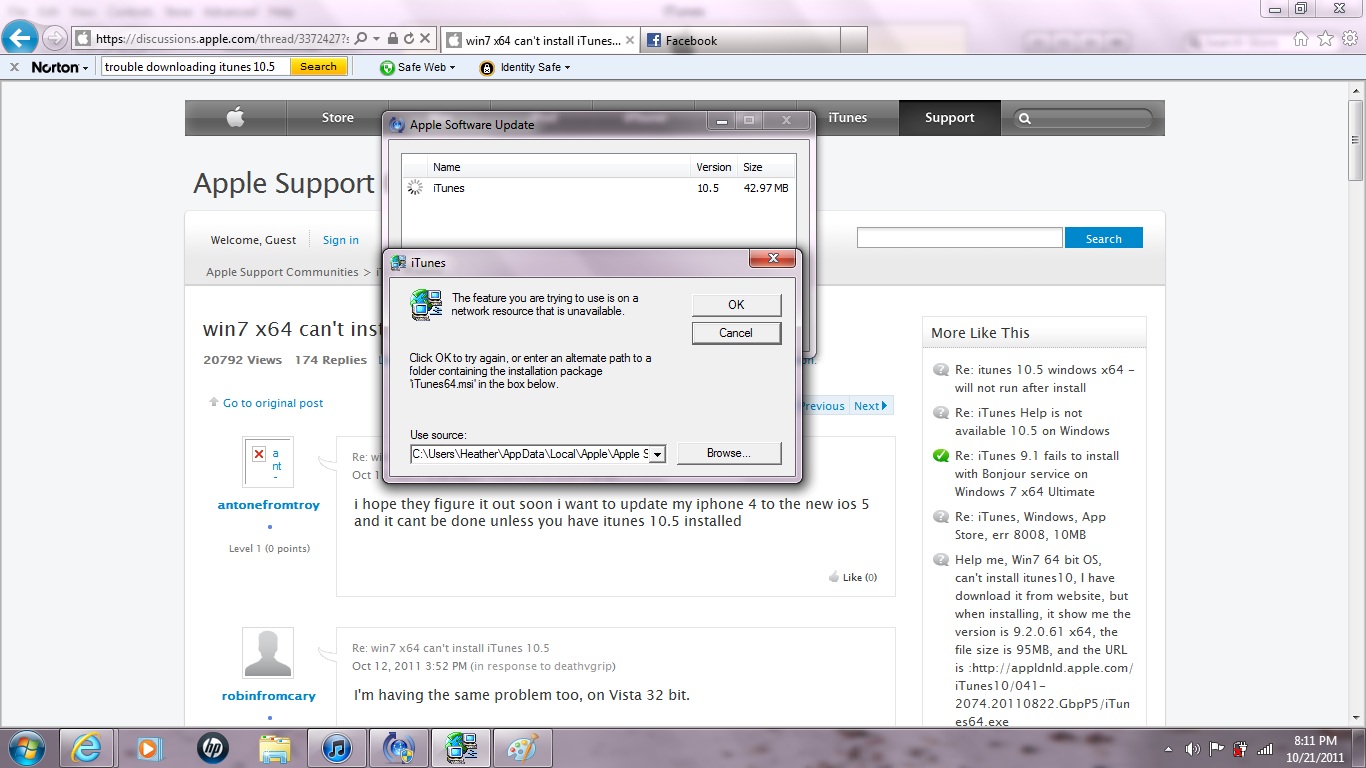The image size is (1366, 768).
Task: Click the blue Search button on Apple Communities
Action: click(x=1104, y=239)
